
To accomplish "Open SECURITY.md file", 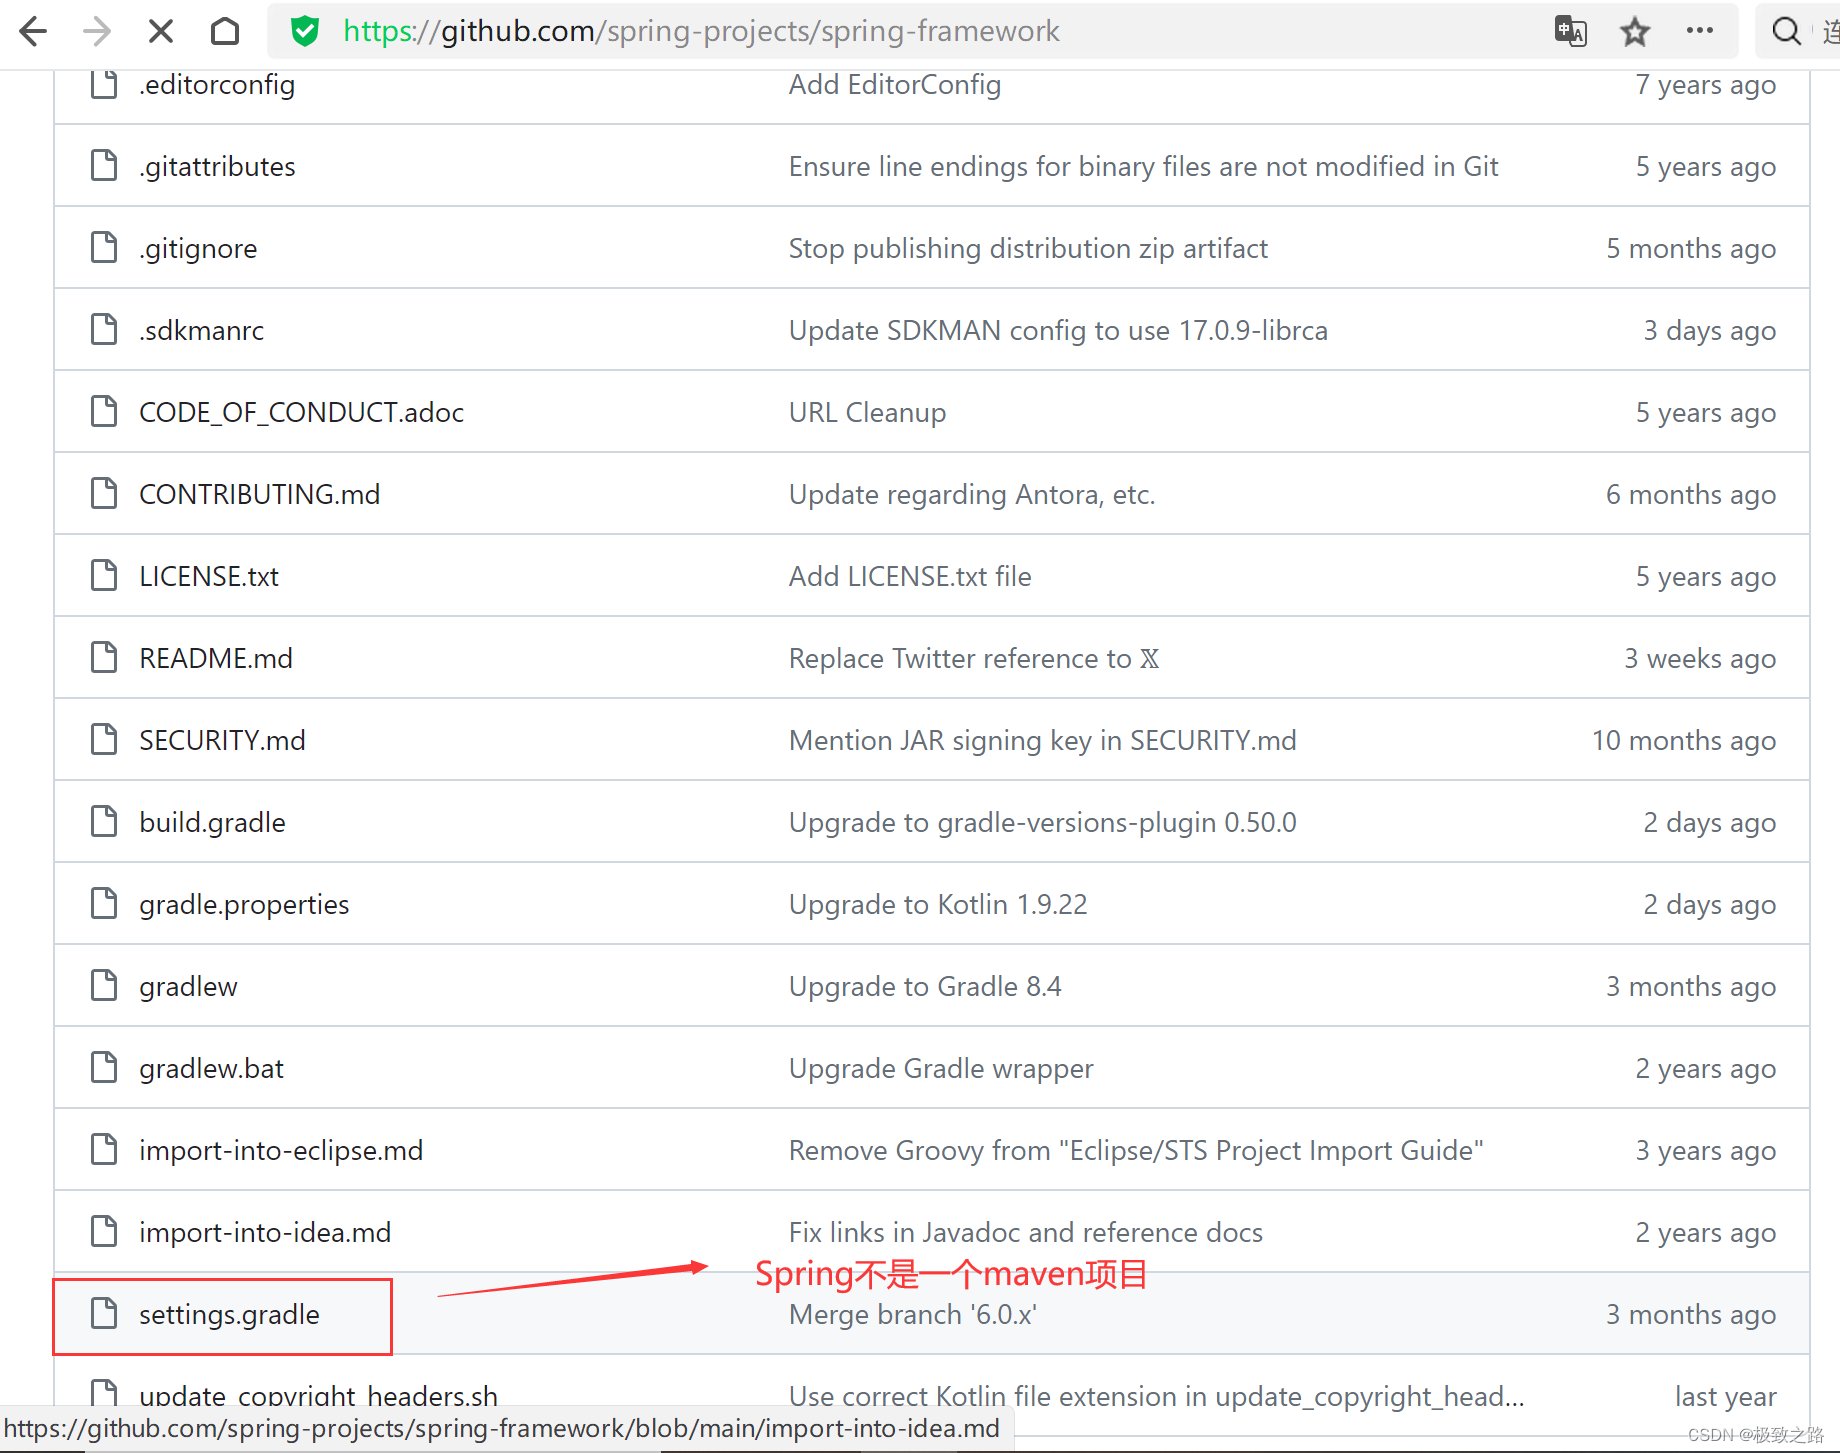I will [x=222, y=740].
